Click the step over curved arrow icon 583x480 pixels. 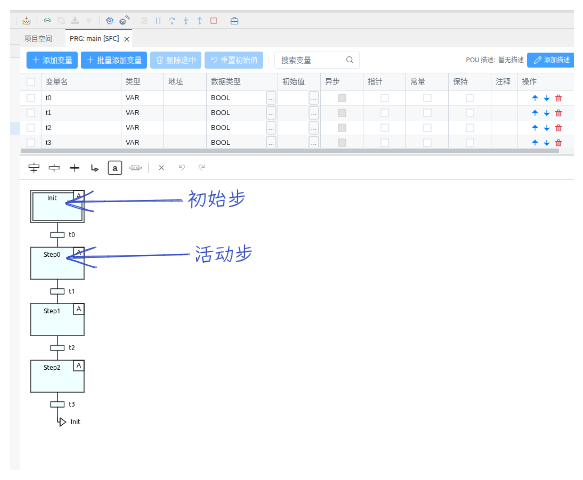coord(172,21)
